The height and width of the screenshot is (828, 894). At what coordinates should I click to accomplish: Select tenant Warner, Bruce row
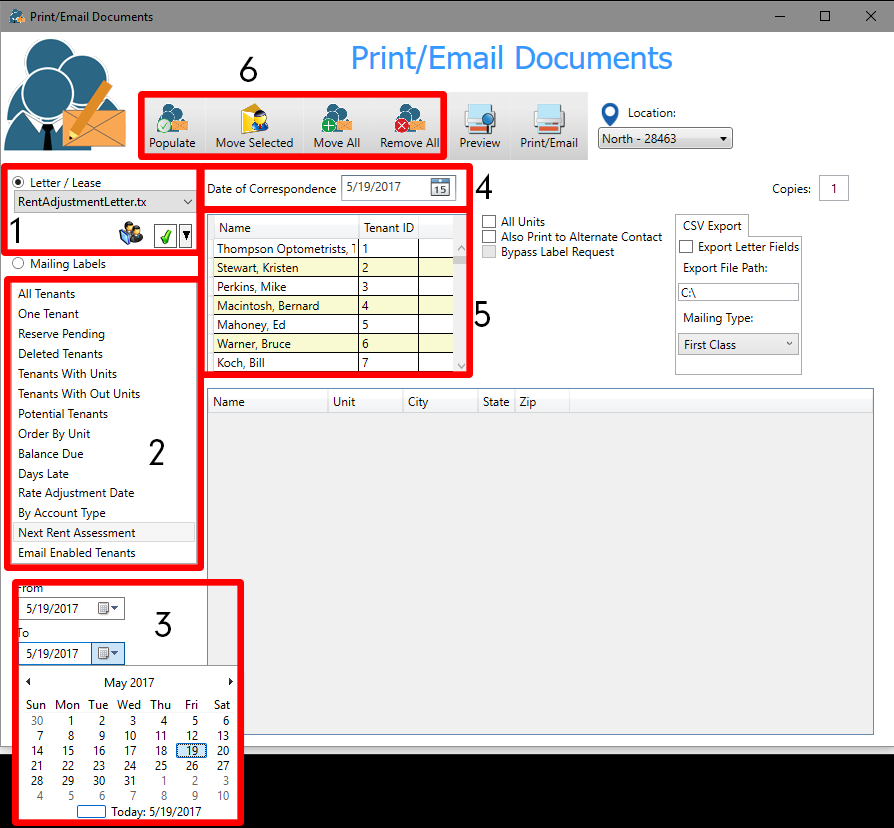[334, 343]
